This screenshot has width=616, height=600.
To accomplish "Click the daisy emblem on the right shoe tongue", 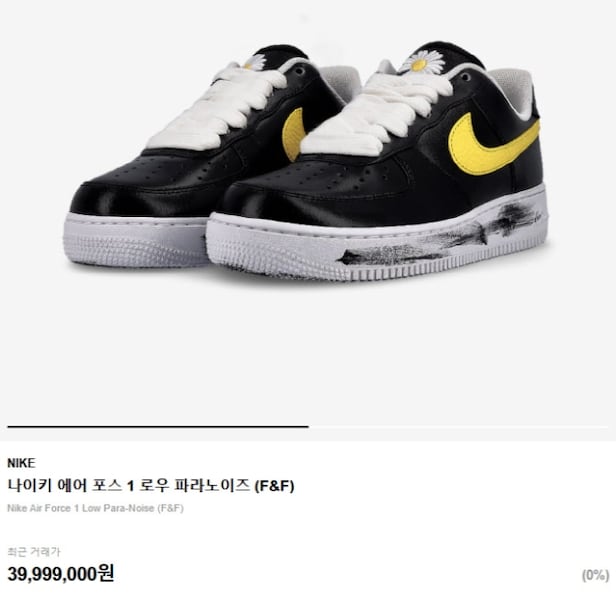I will 418,63.
